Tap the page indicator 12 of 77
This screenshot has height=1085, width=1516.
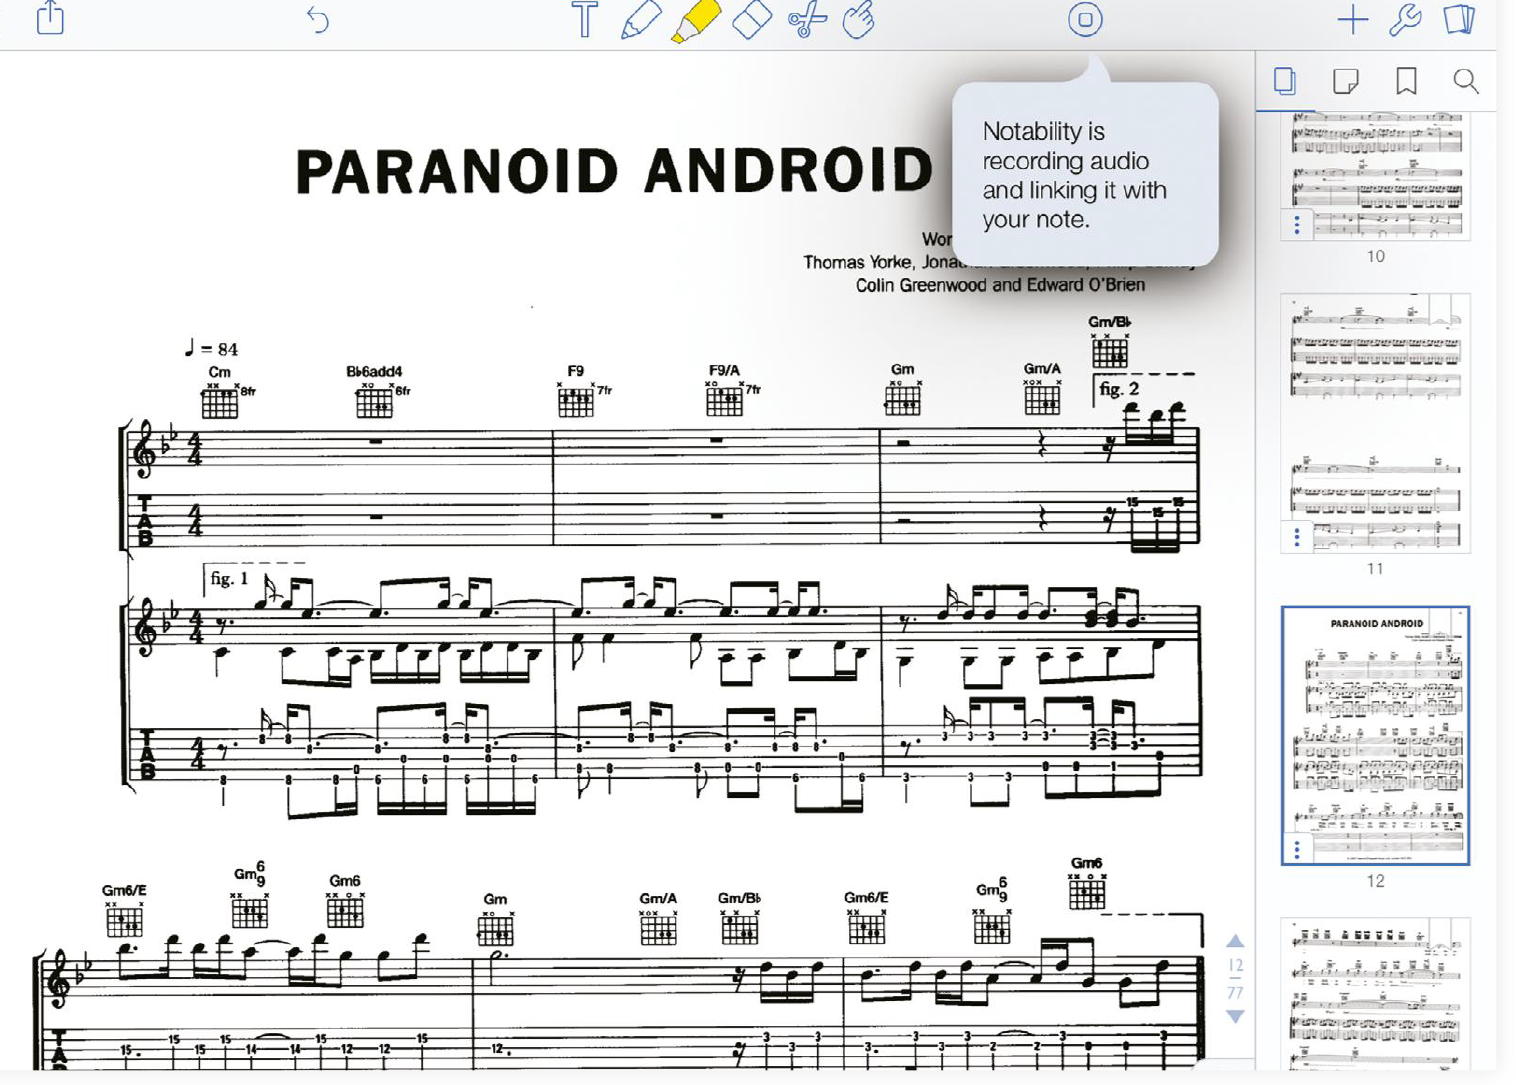1236,979
